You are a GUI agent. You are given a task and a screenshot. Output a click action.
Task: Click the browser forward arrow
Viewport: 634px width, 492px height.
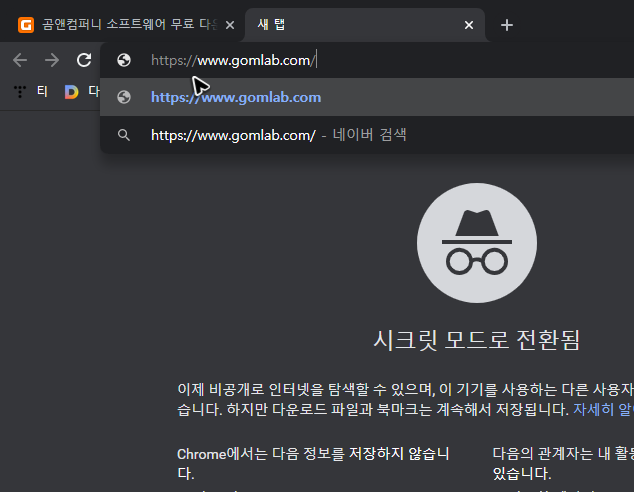pyautogui.click(x=52, y=60)
